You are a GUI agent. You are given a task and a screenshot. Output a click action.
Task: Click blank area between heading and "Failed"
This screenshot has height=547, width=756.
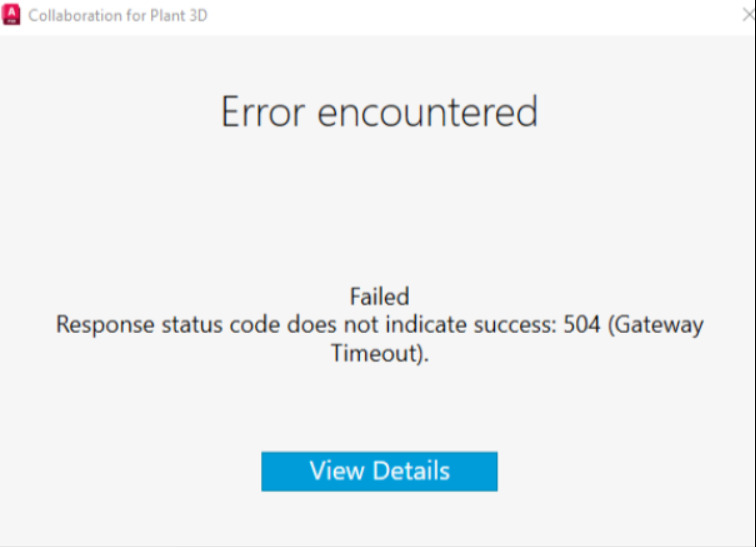(x=379, y=210)
